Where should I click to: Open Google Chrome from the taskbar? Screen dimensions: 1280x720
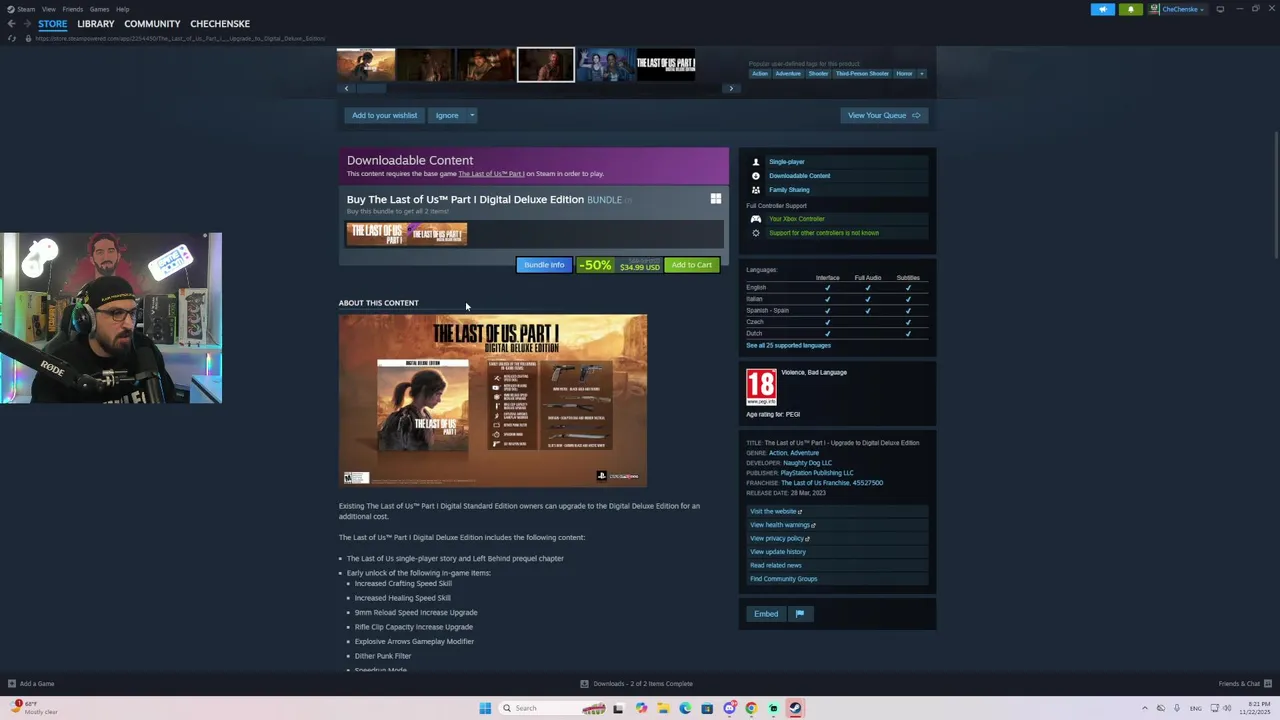coord(751,708)
